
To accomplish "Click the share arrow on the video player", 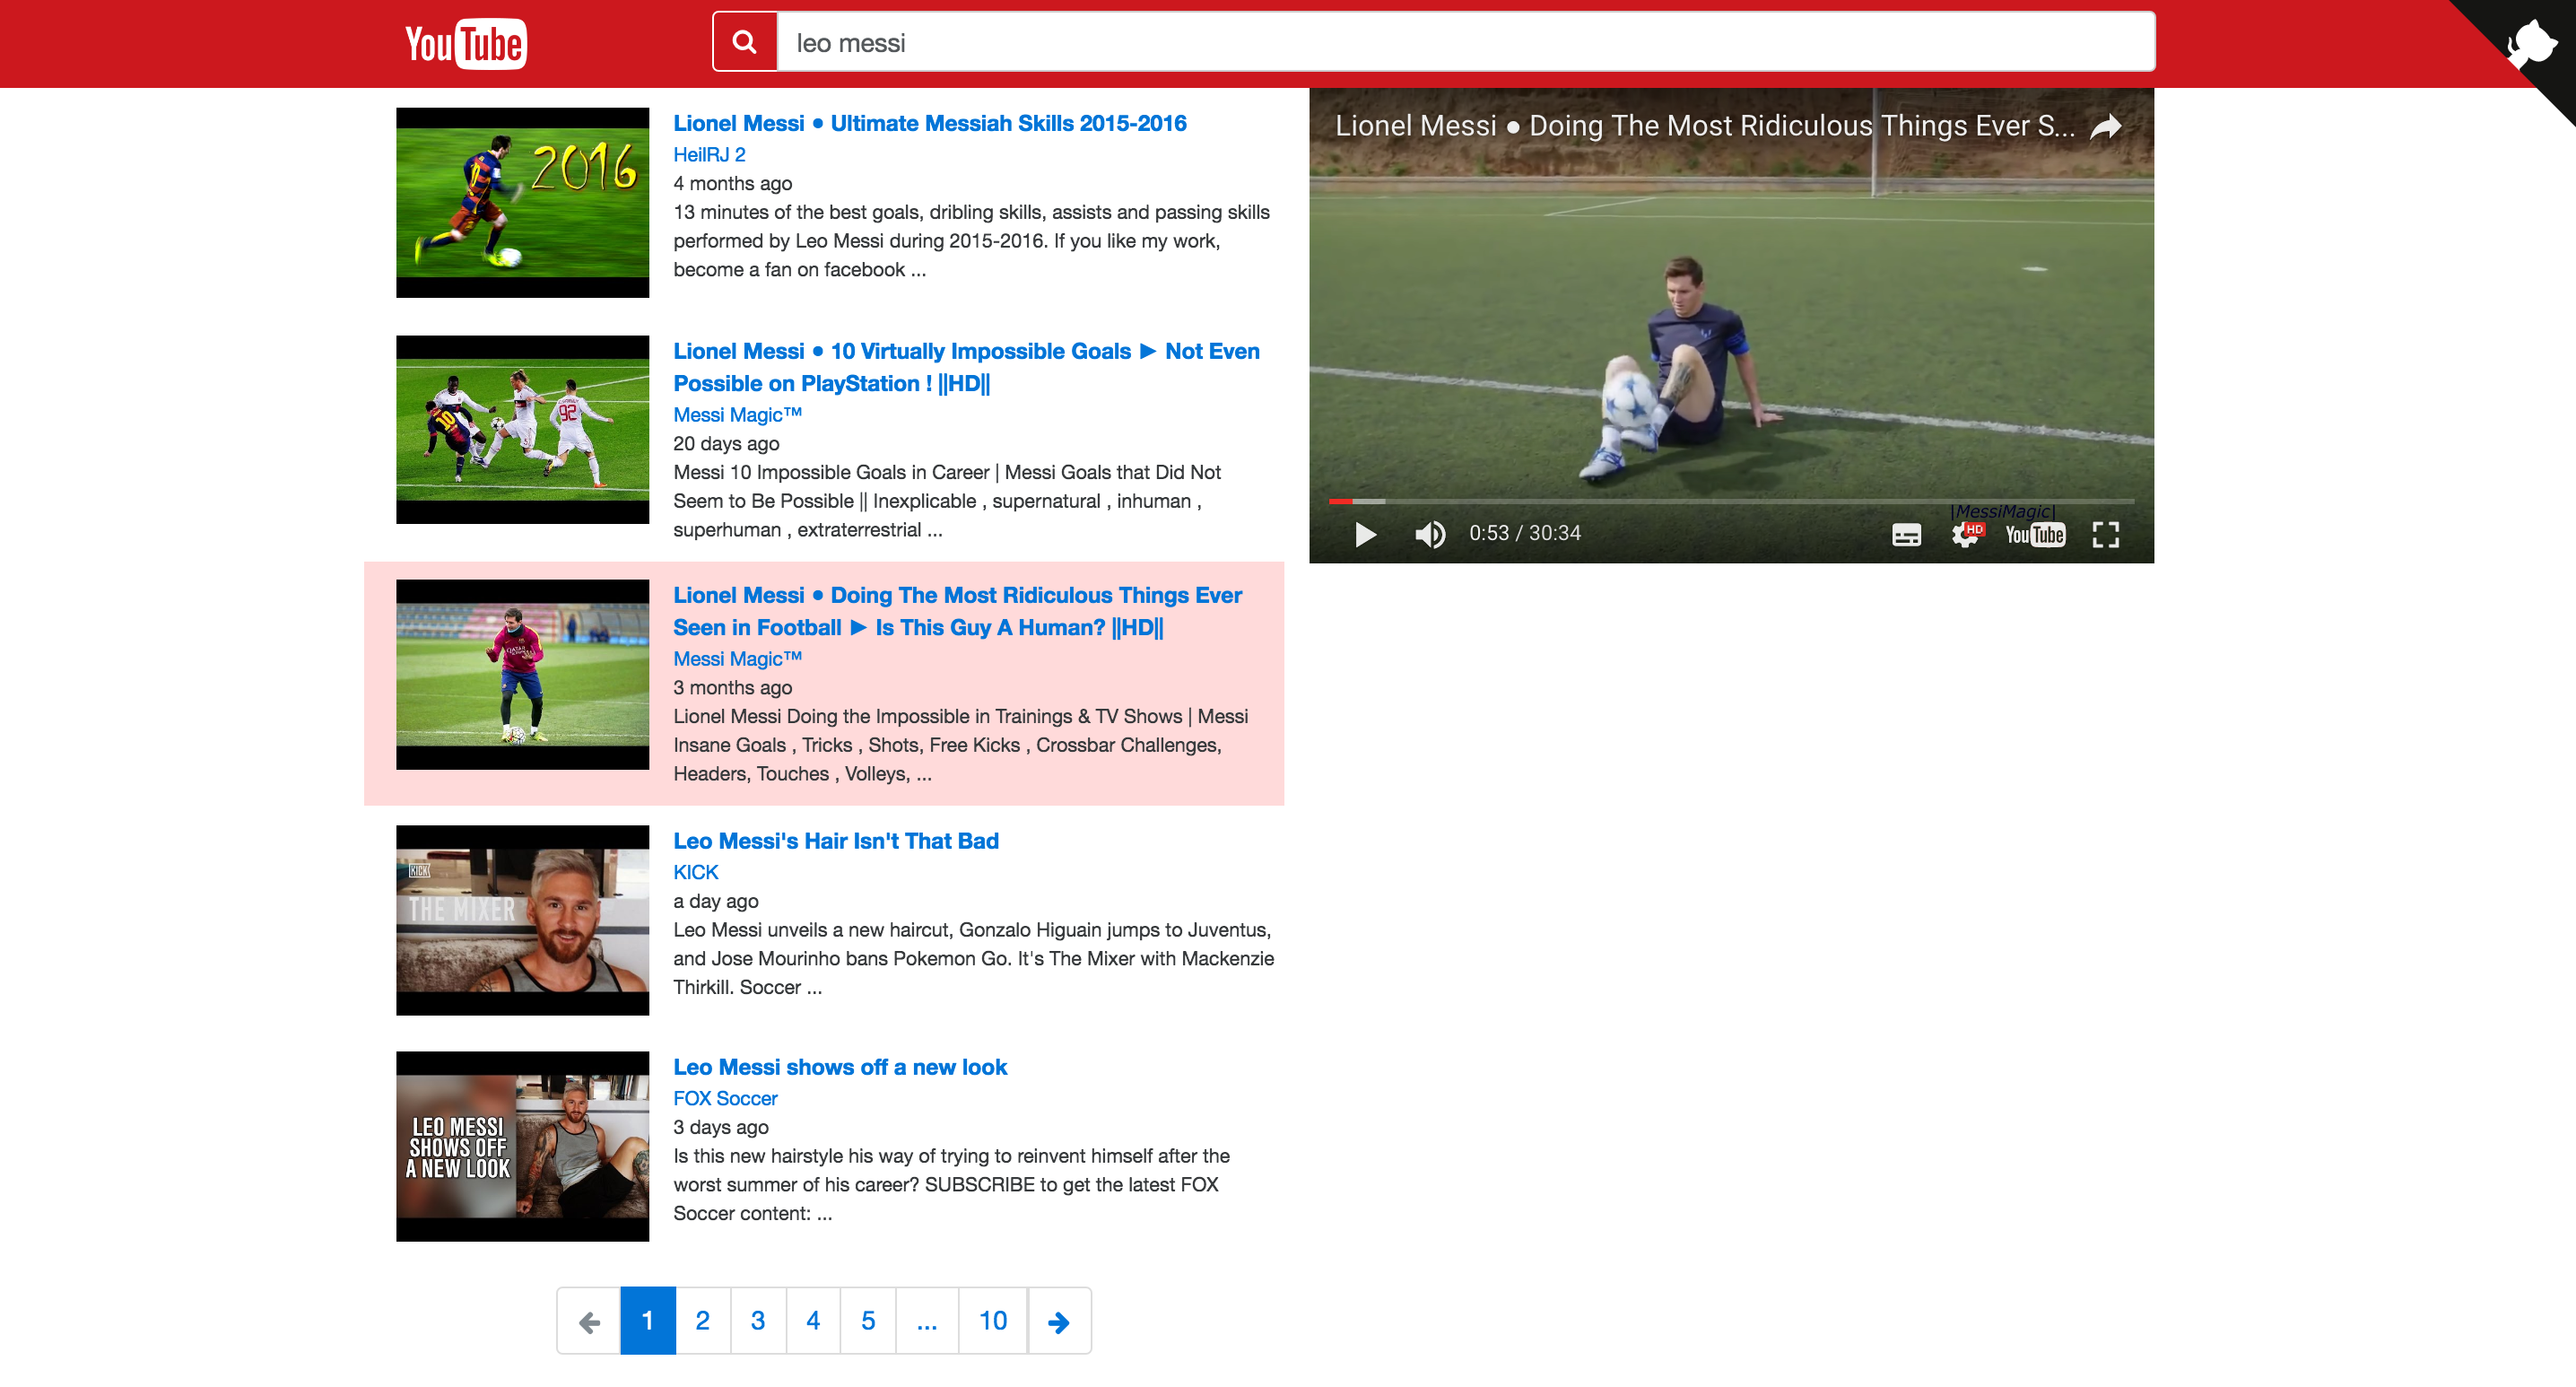I will (2105, 127).
